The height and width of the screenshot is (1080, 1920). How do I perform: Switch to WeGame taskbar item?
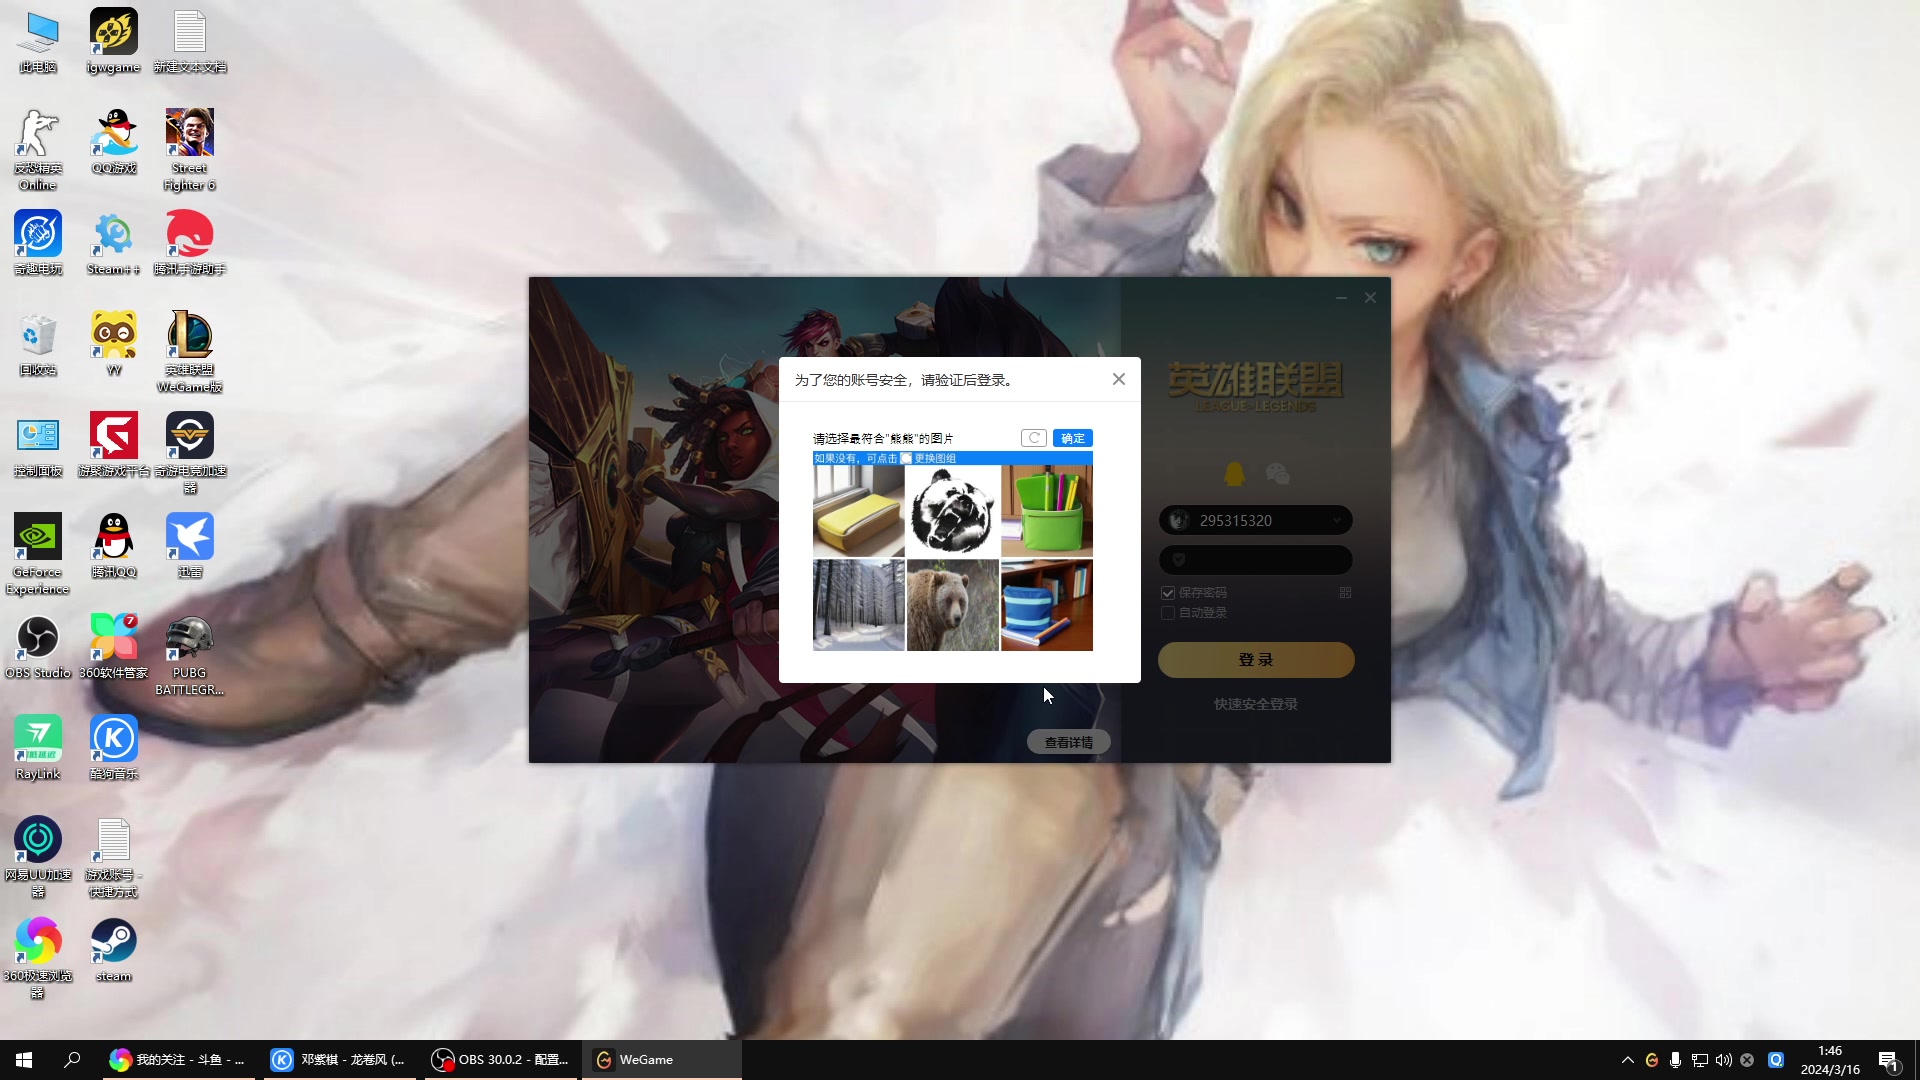661,1060
